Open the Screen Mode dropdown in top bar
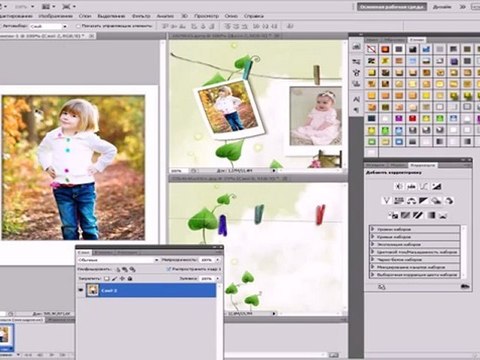The width and height of the screenshot is (480, 360). [69, 6]
